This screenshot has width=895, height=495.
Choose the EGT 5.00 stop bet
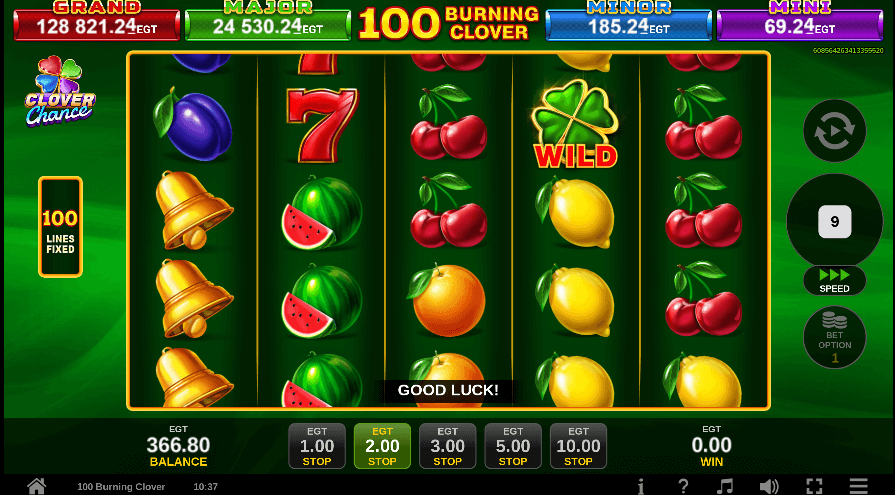(513, 446)
